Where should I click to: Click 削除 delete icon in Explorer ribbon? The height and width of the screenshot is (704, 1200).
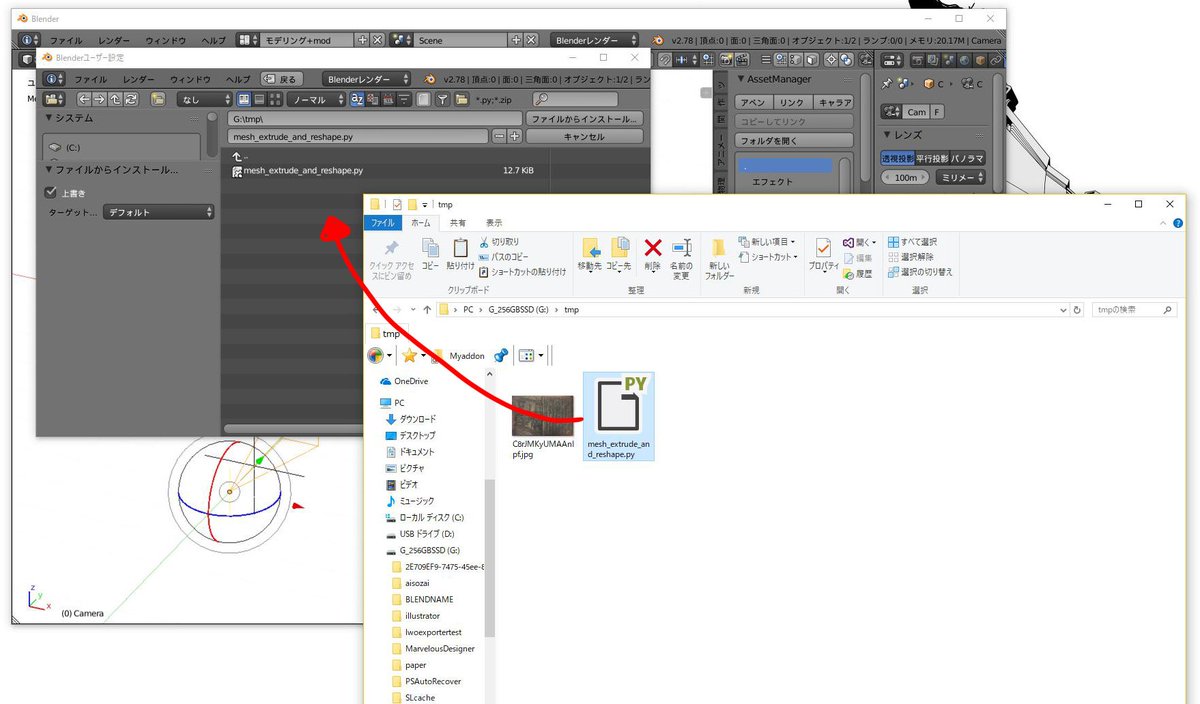(x=652, y=254)
